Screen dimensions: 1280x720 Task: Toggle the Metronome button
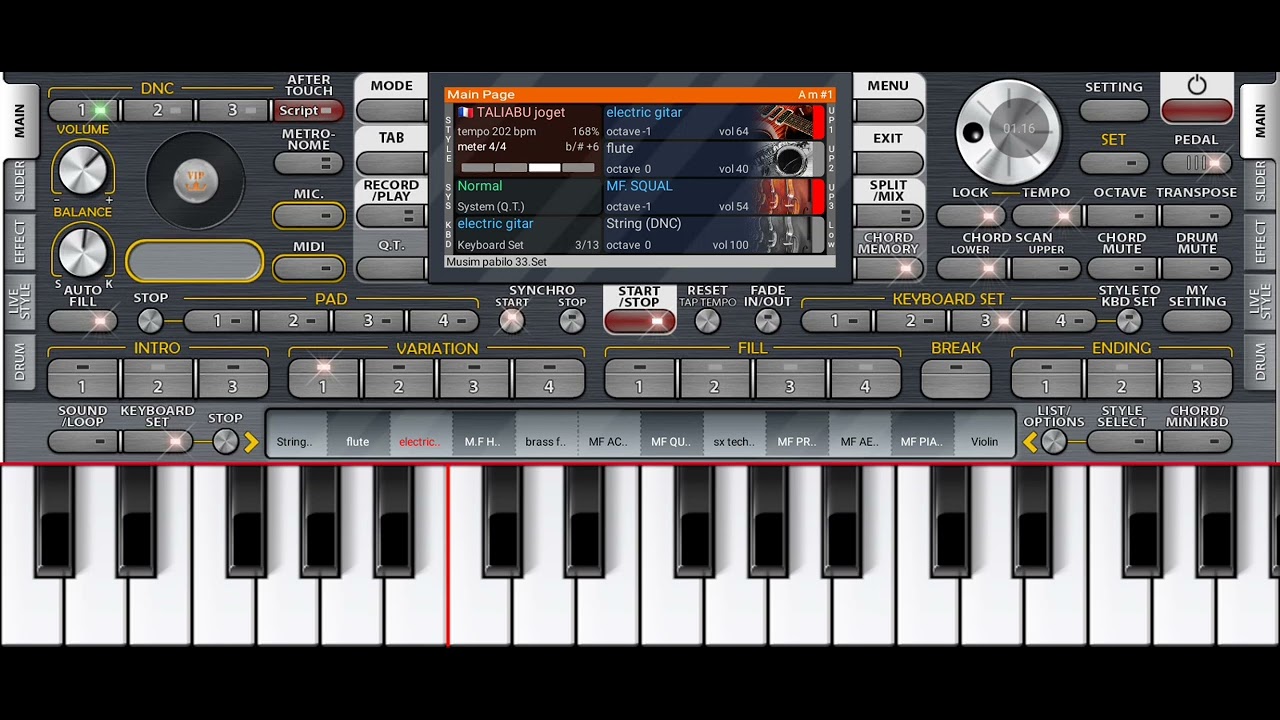(x=309, y=163)
